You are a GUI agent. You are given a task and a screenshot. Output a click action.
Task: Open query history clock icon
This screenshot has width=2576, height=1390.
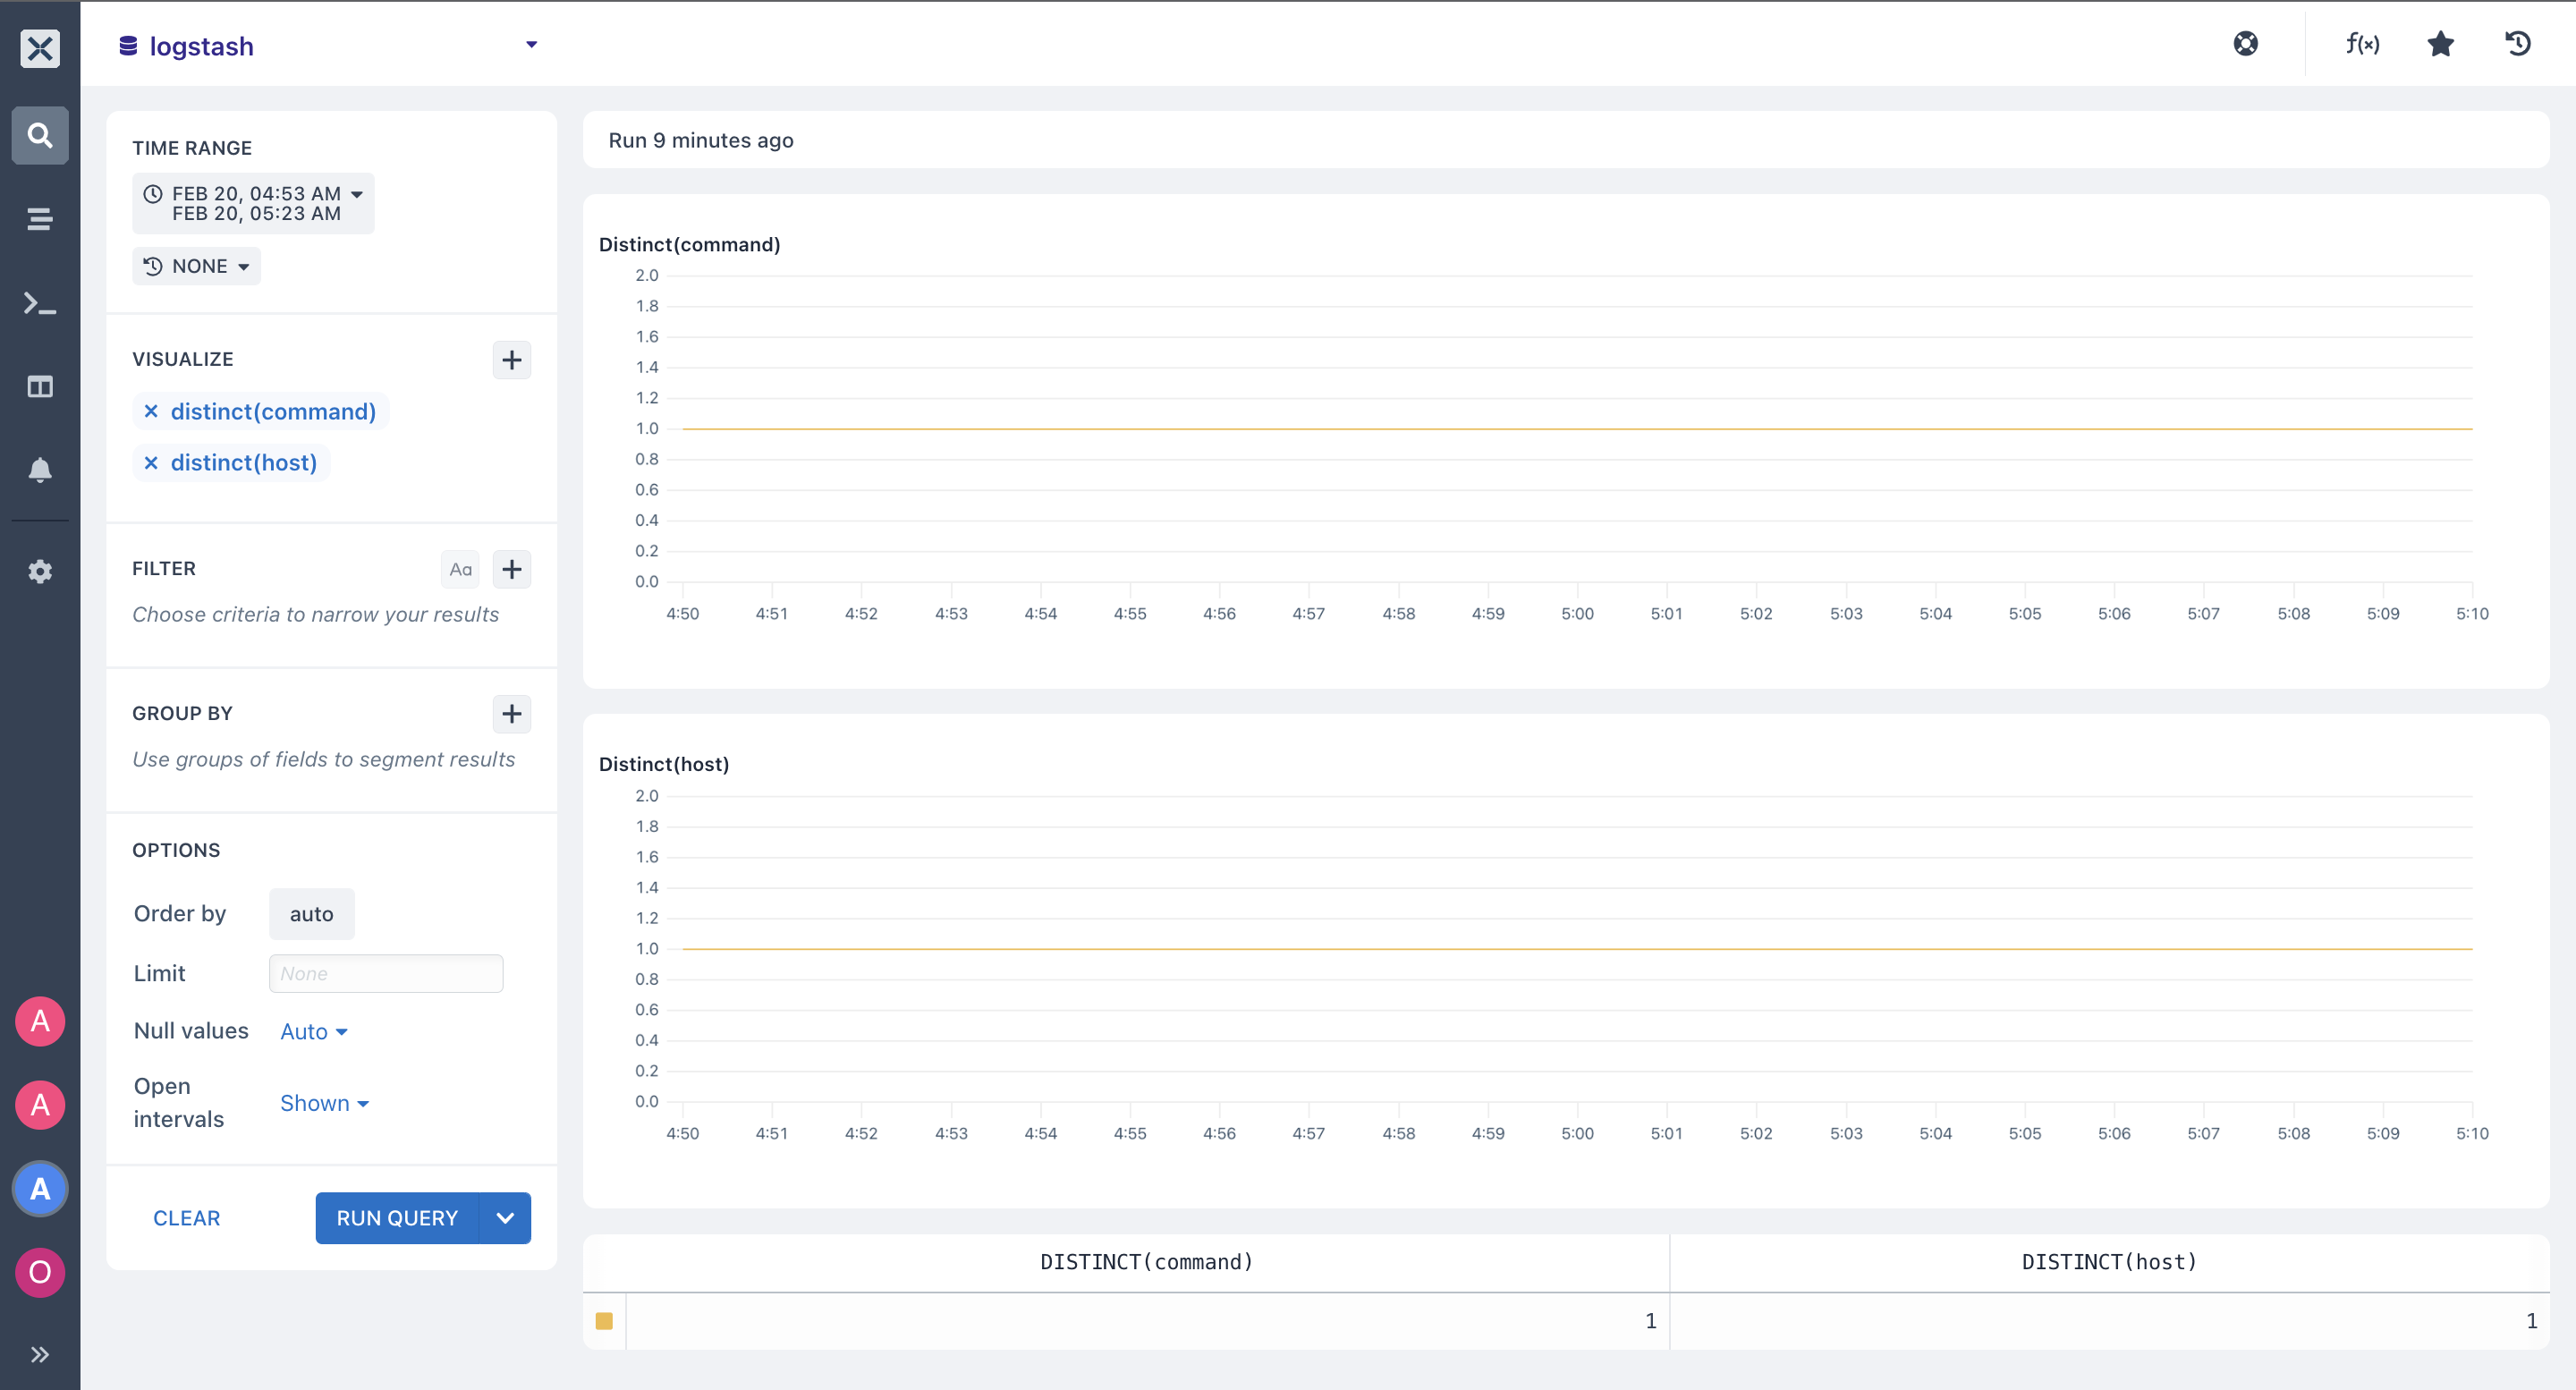2518,43
